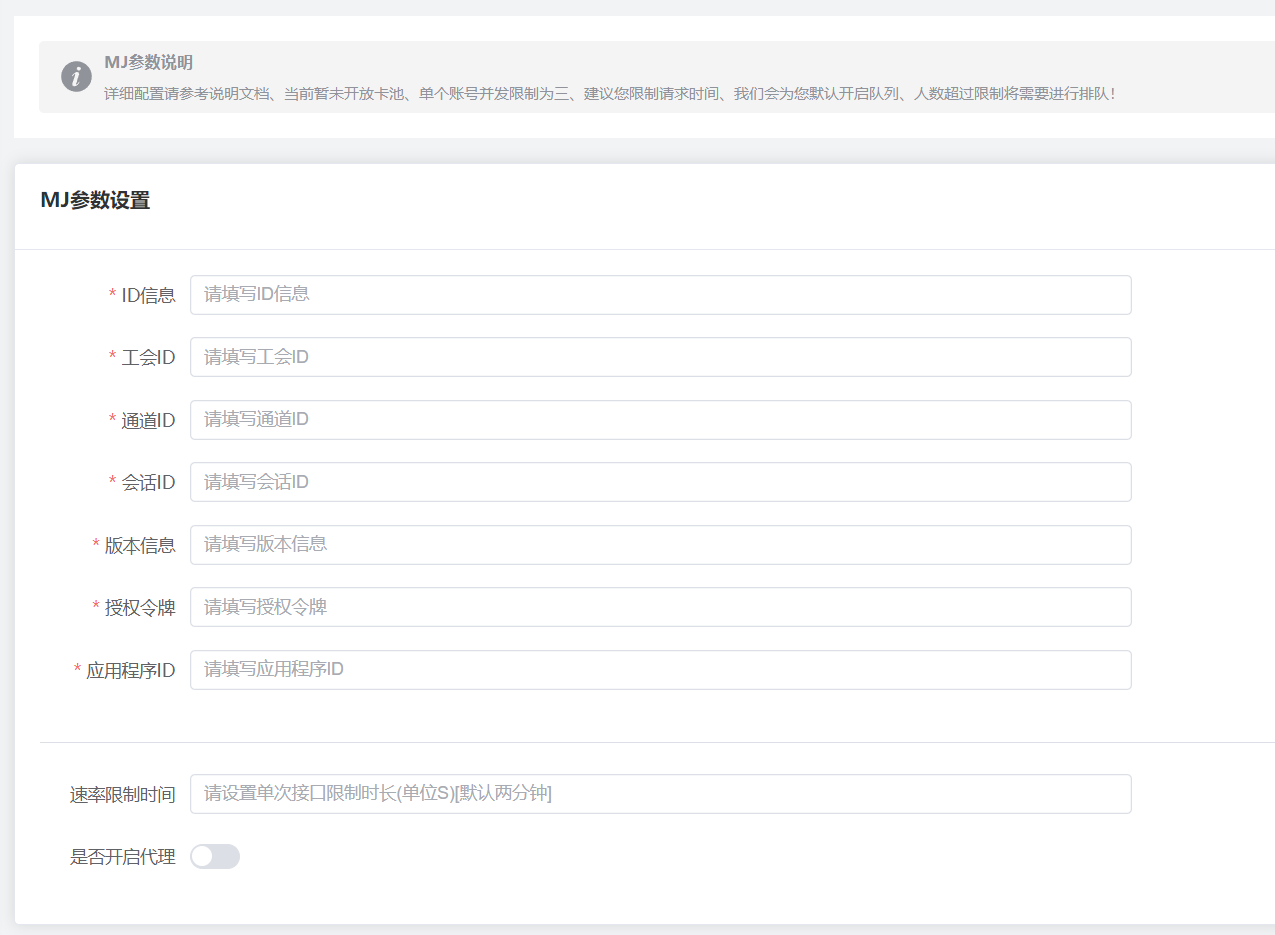The width and height of the screenshot is (1275, 935).
Task: Click the 是否开启代理 label text
Action: tap(122, 857)
